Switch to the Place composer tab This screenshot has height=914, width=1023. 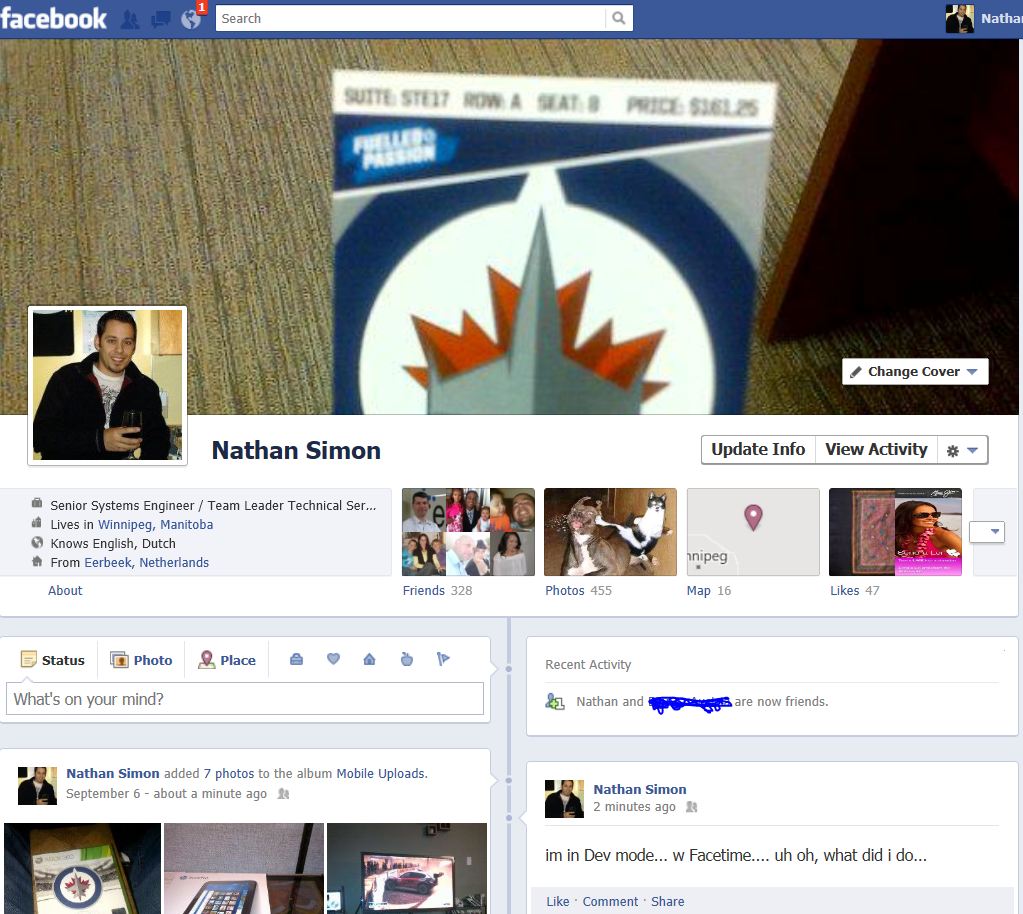coord(227,660)
